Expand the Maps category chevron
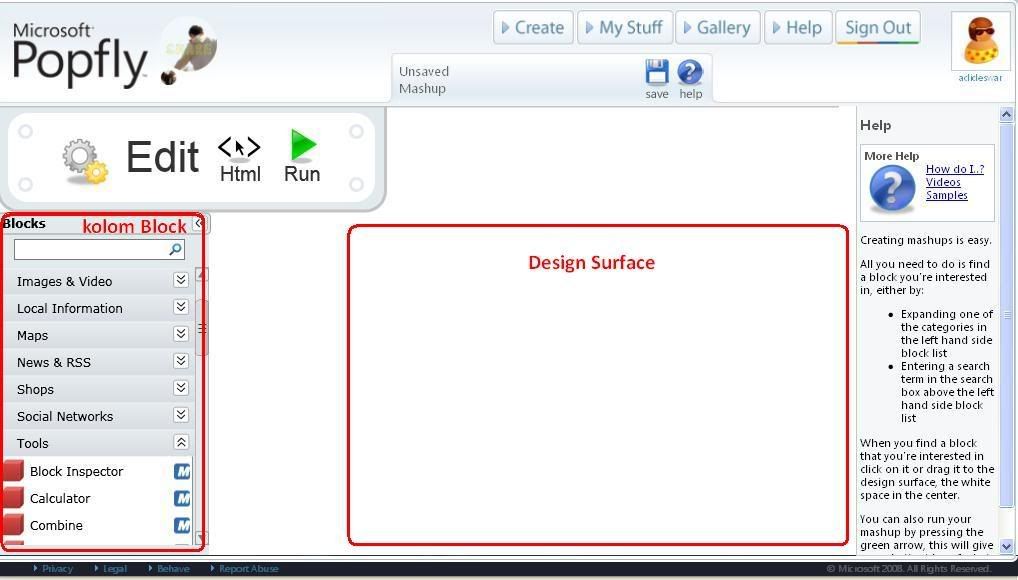Screen dimensions: 1018x580 point(180,334)
